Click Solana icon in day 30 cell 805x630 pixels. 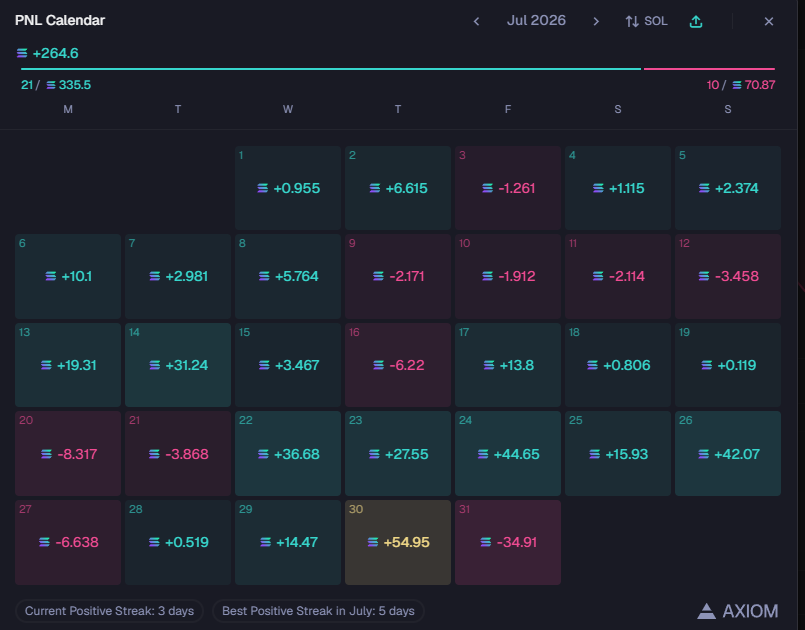tap(373, 542)
